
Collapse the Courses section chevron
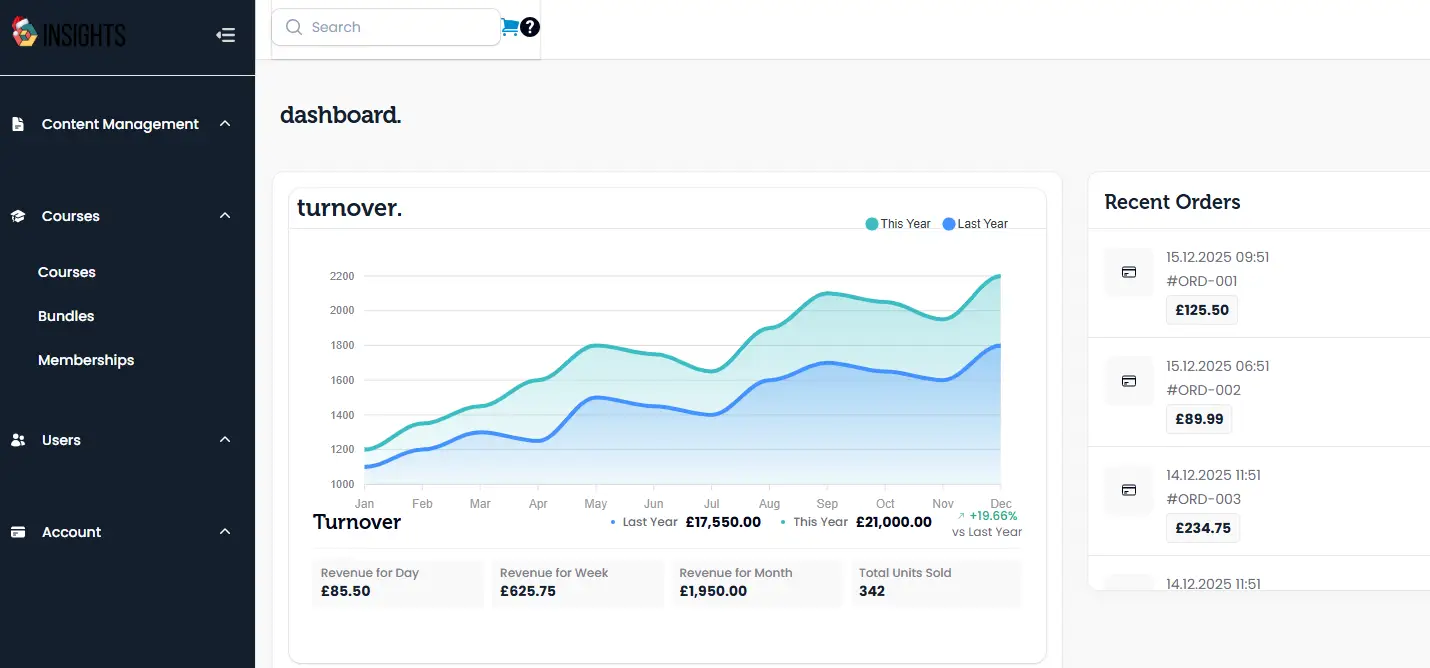pyautogui.click(x=225, y=216)
